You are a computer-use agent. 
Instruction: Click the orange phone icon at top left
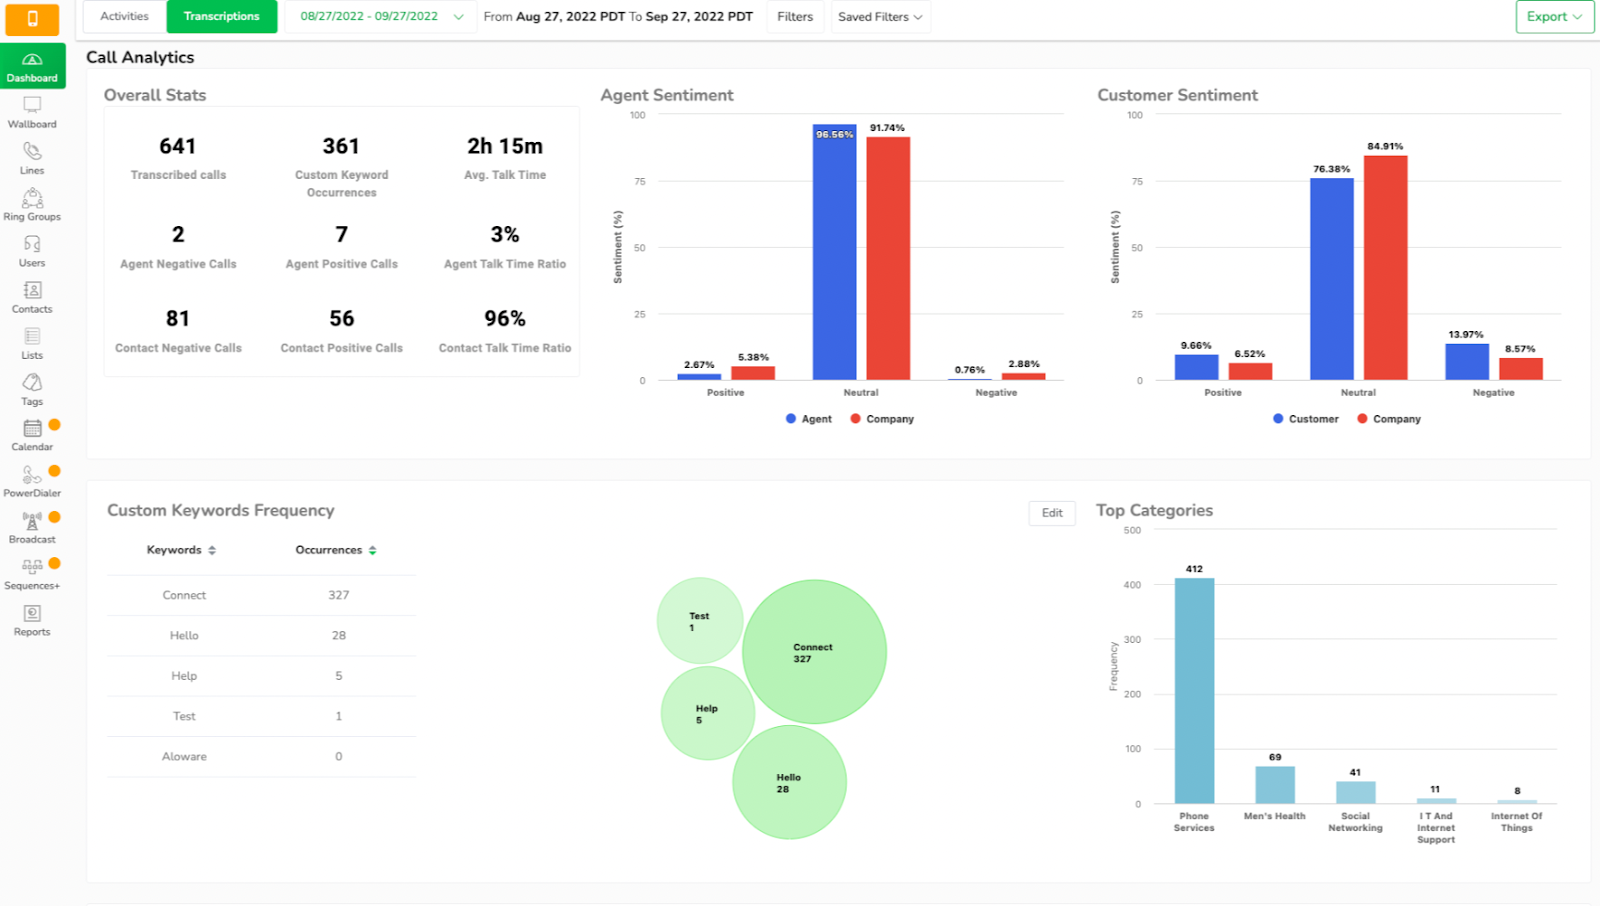click(32, 18)
